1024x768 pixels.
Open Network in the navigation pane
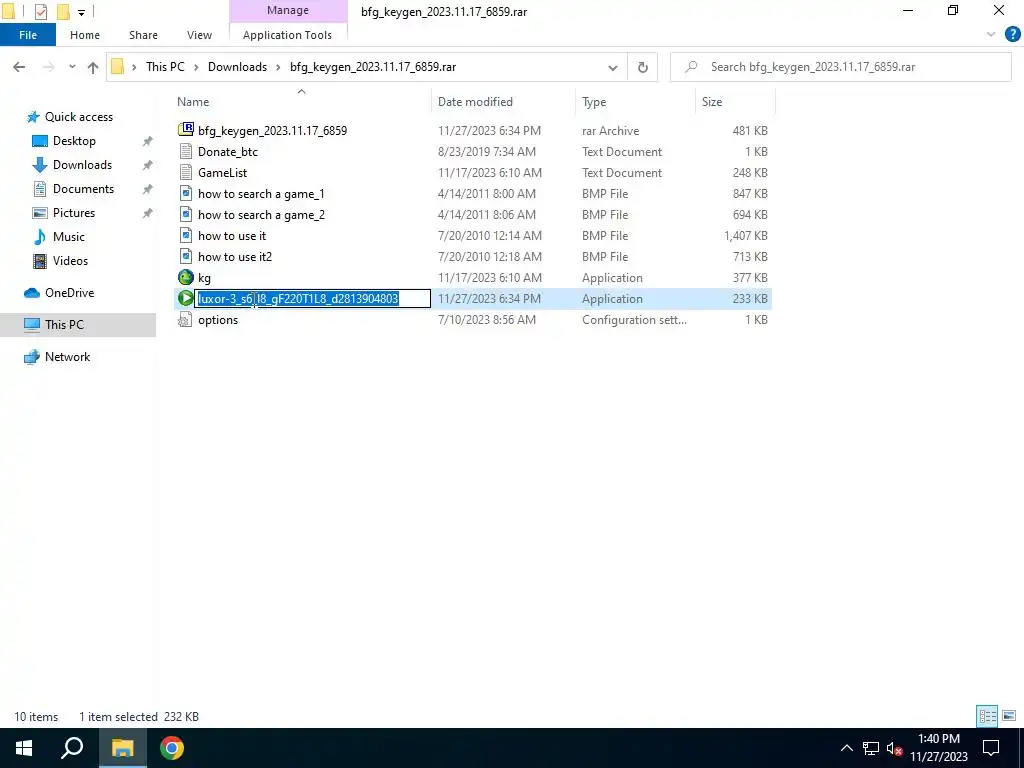tap(67, 357)
